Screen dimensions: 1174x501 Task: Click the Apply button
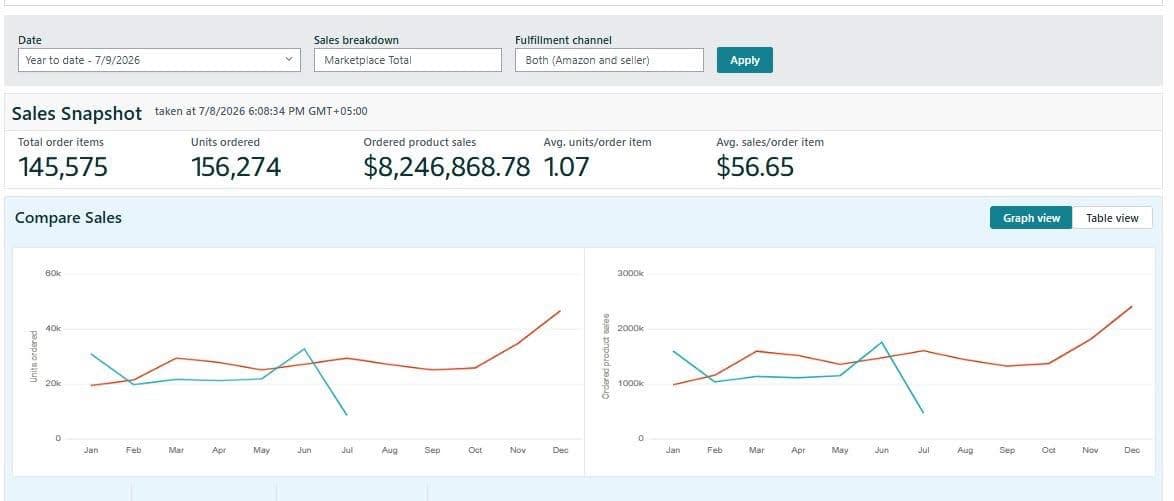[744, 60]
